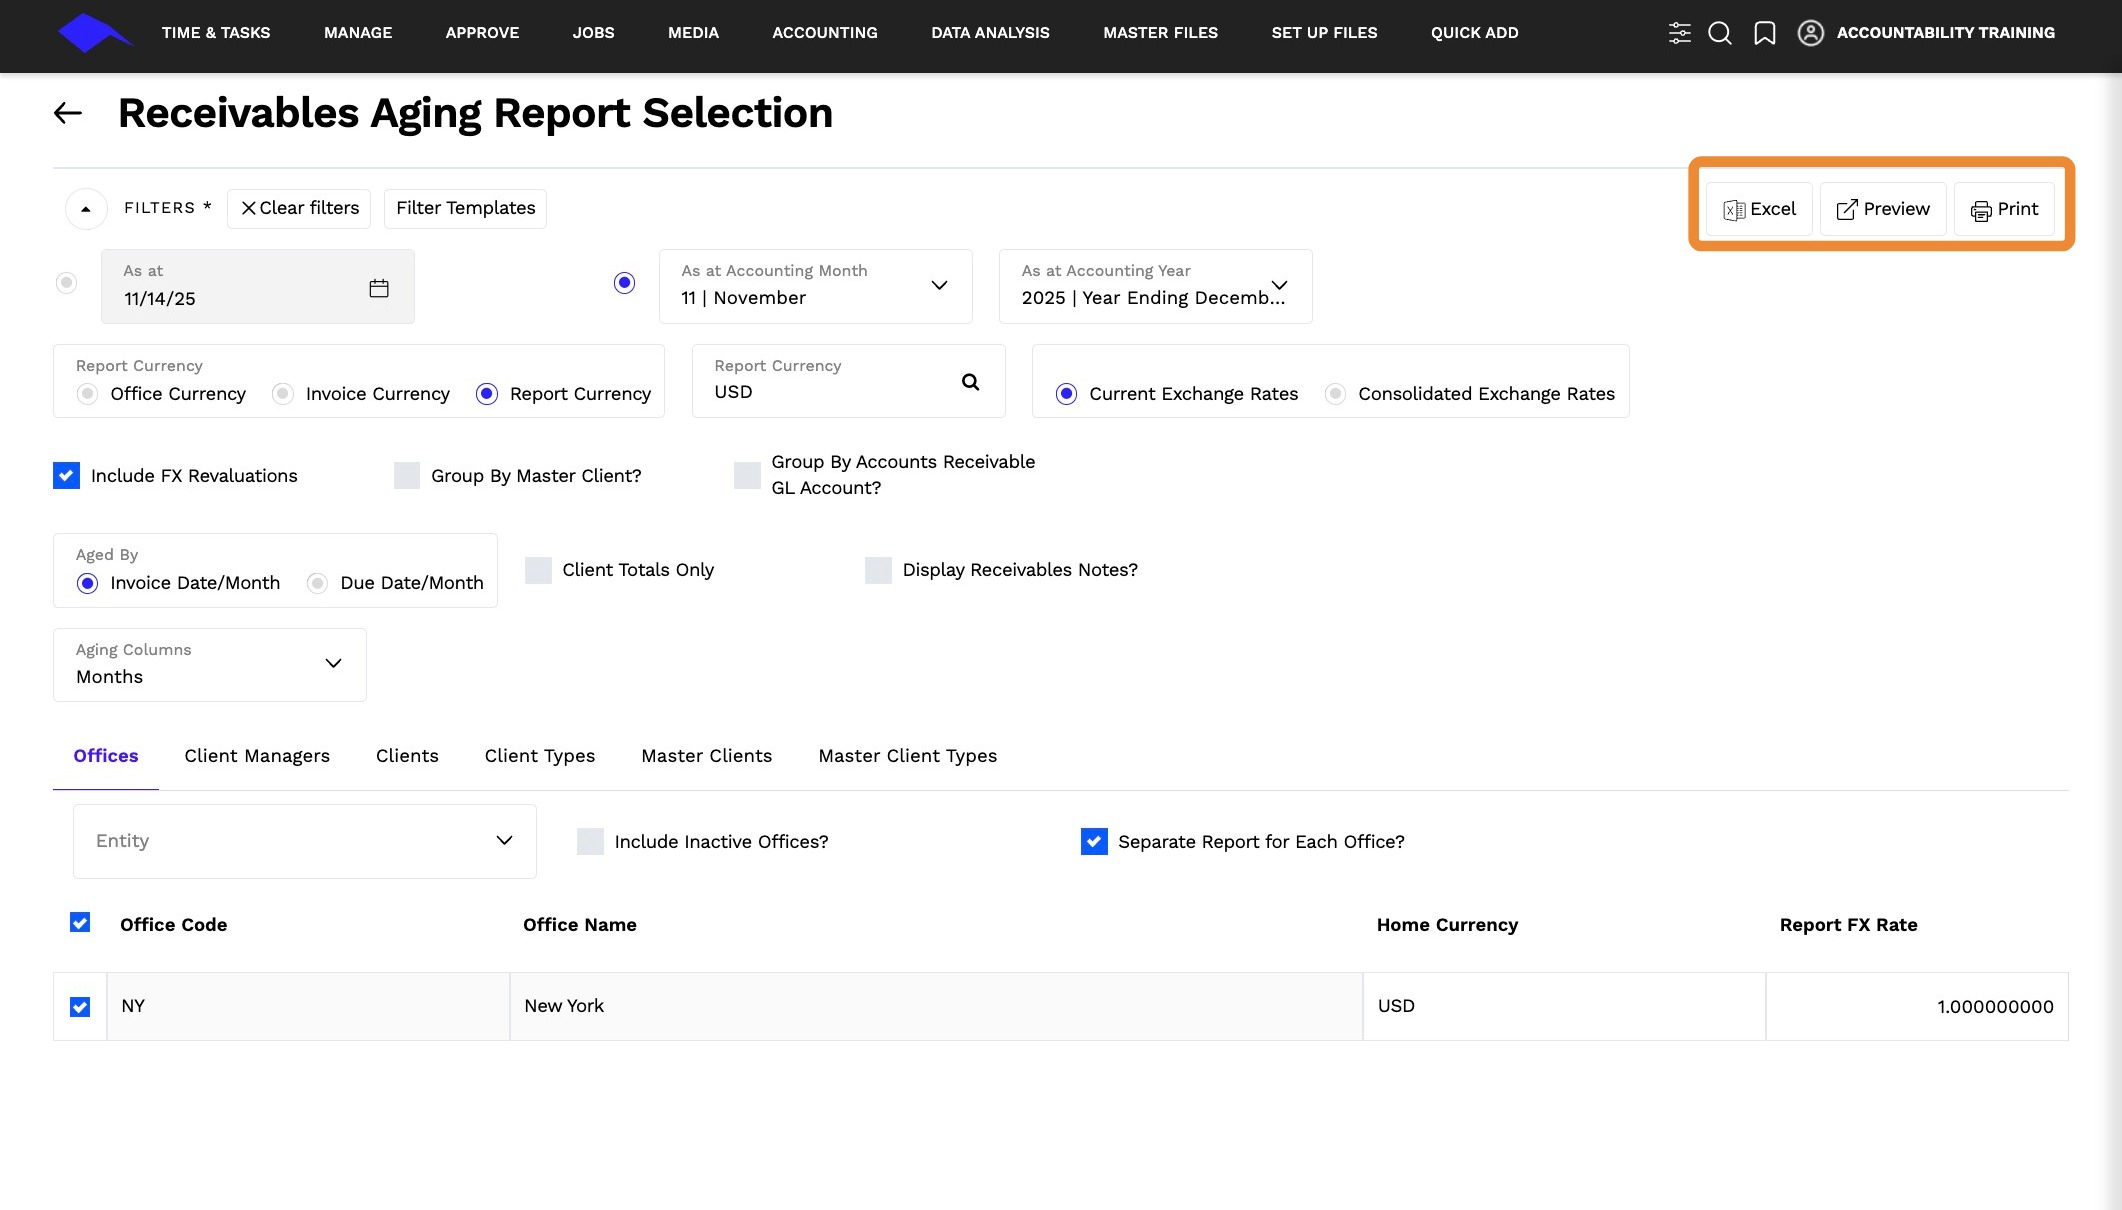
Task: Open calendar picker in As at field
Action: tap(378, 288)
